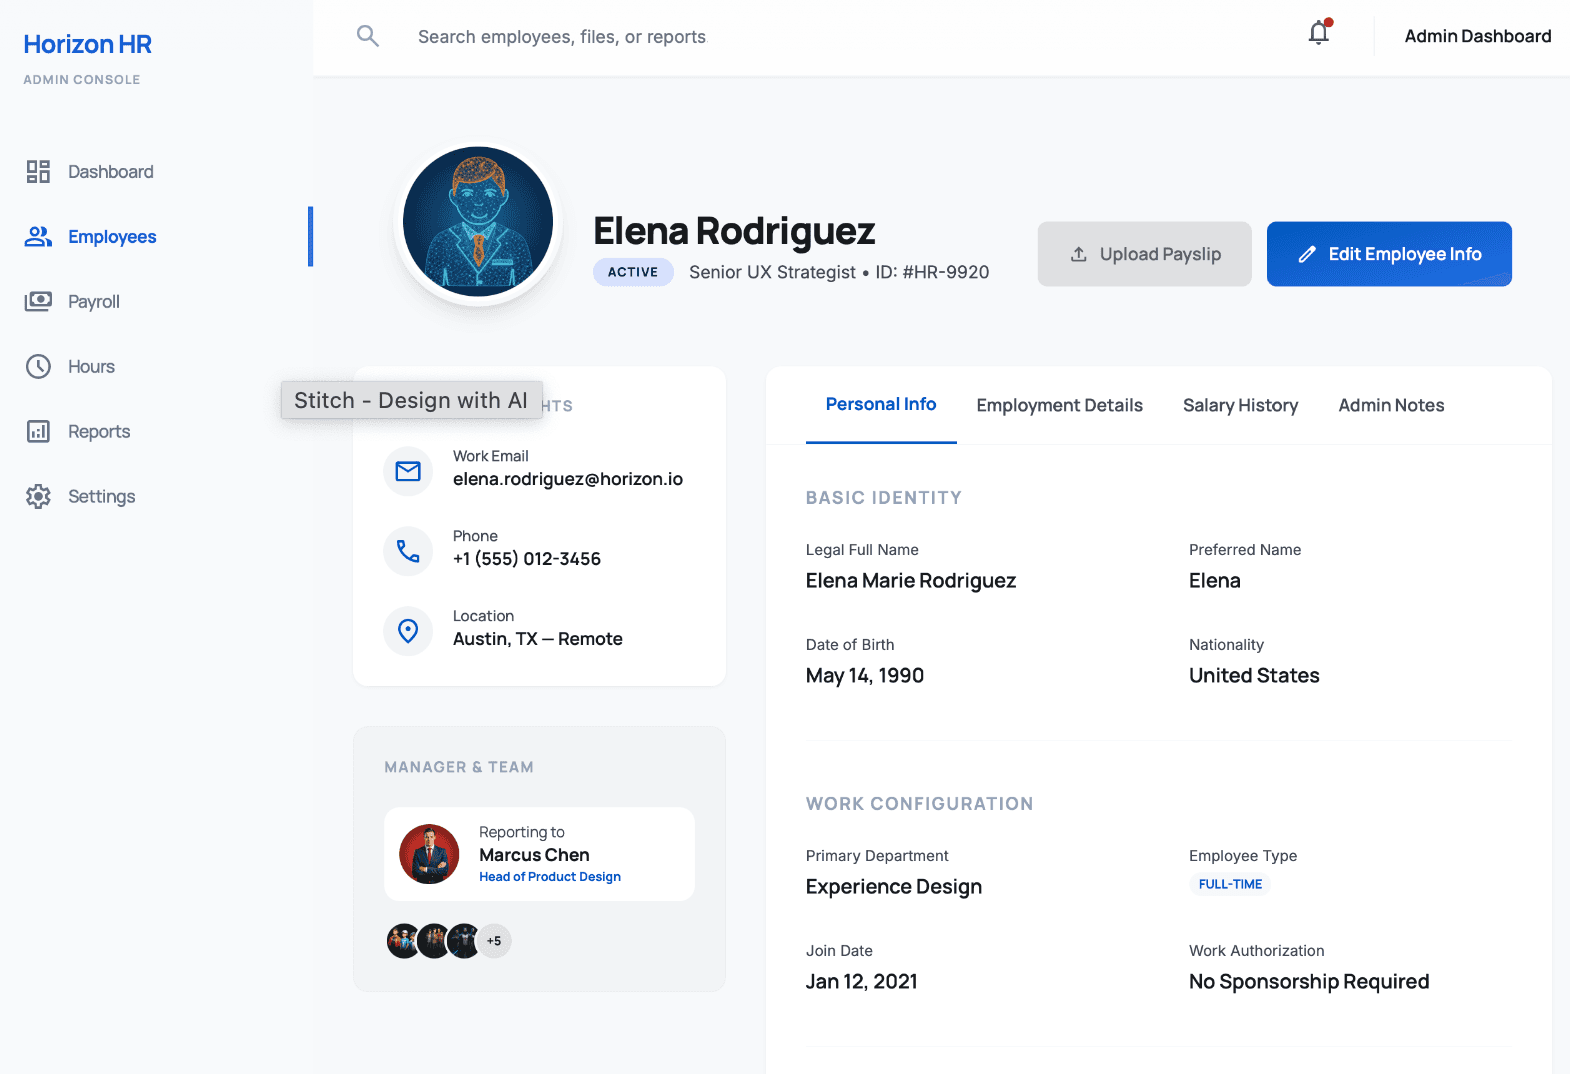Screen dimensions: 1570x1074
Task: Click the phone handset icon
Action: tap(408, 551)
